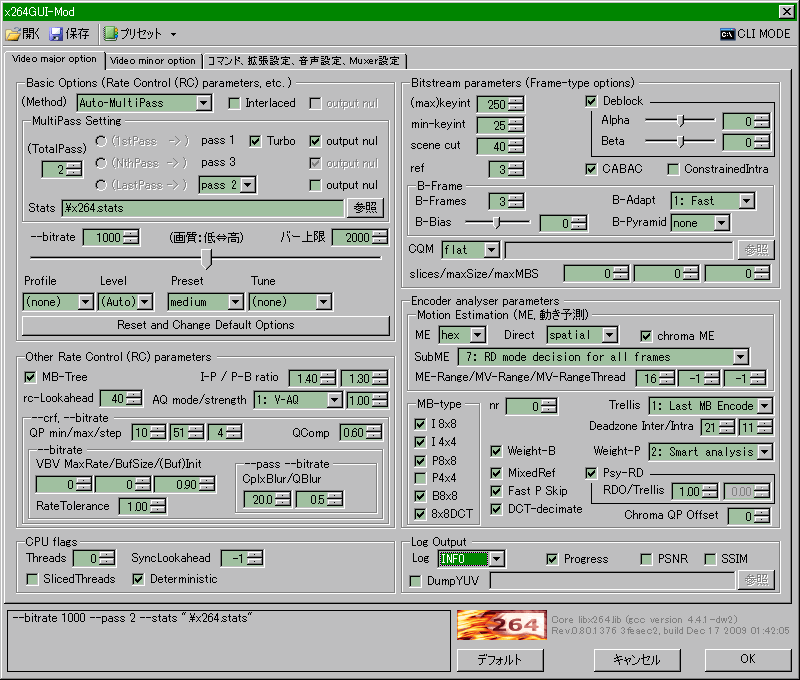
Task: Switch to CLI MODE
Action: pos(755,34)
